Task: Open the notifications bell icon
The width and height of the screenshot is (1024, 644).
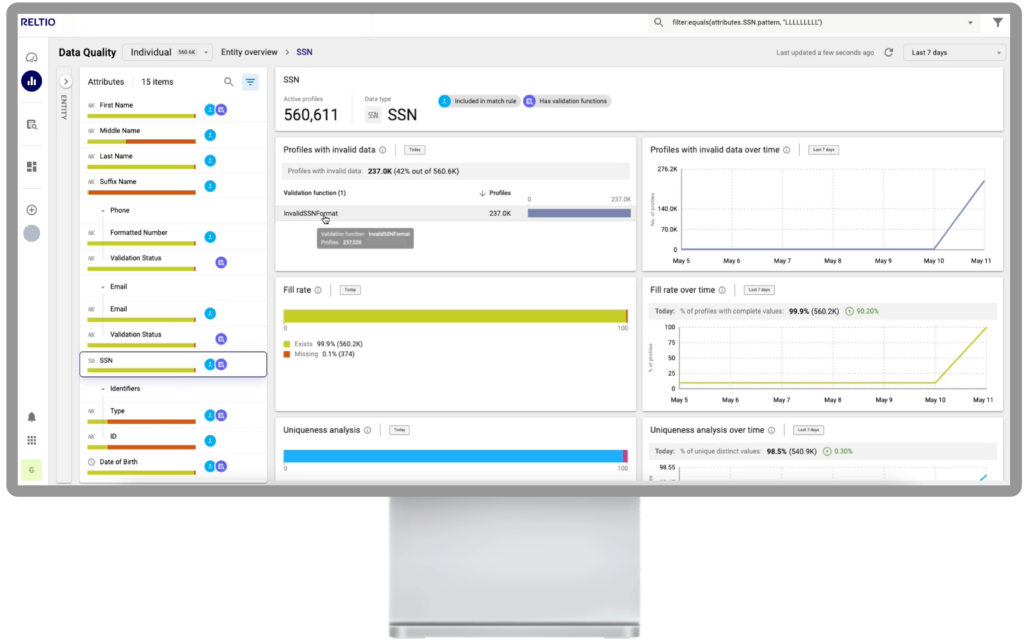Action: 31,416
